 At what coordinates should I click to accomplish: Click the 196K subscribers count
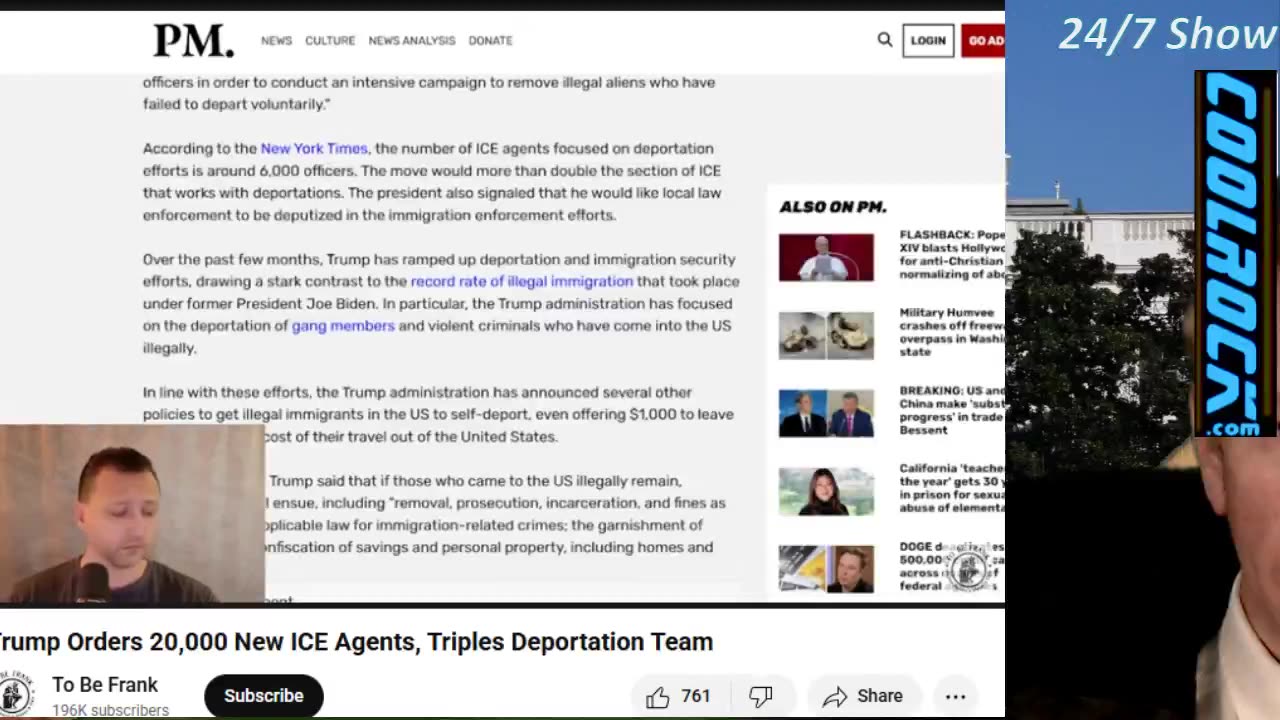[x=110, y=710]
